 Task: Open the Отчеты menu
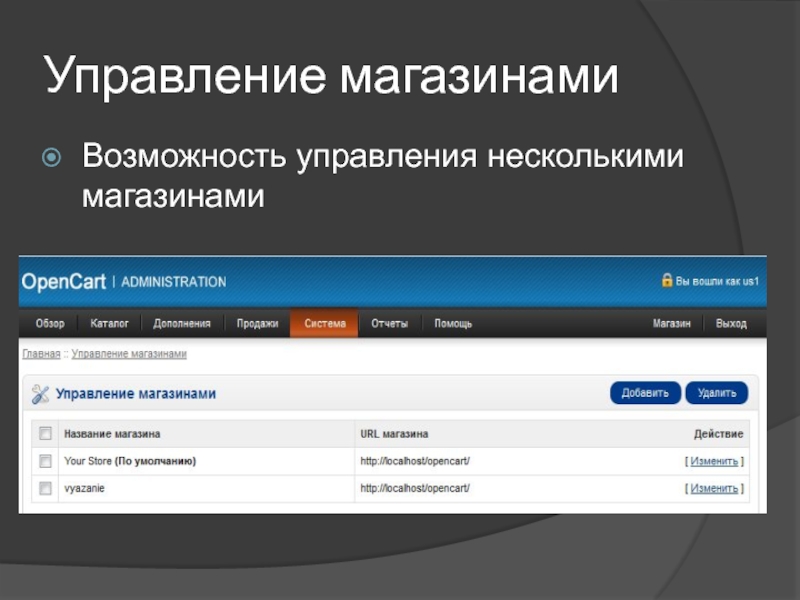coord(389,324)
